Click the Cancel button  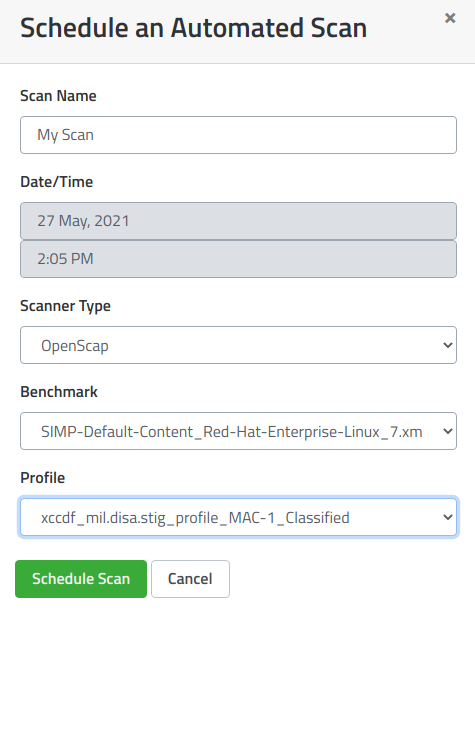pyautogui.click(x=190, y=579)
